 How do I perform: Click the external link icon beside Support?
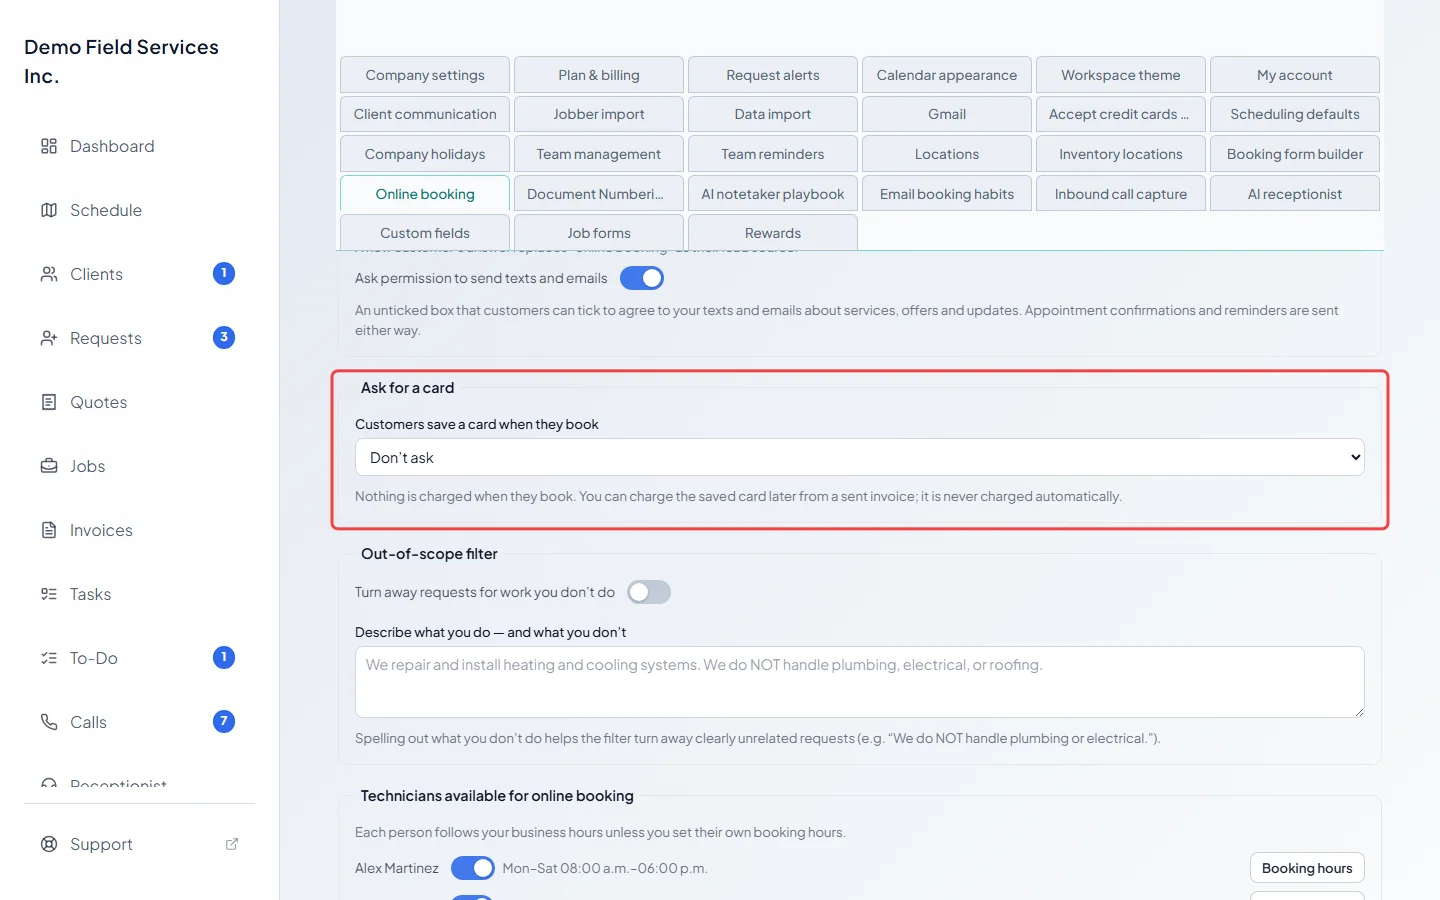coord(232,844)
